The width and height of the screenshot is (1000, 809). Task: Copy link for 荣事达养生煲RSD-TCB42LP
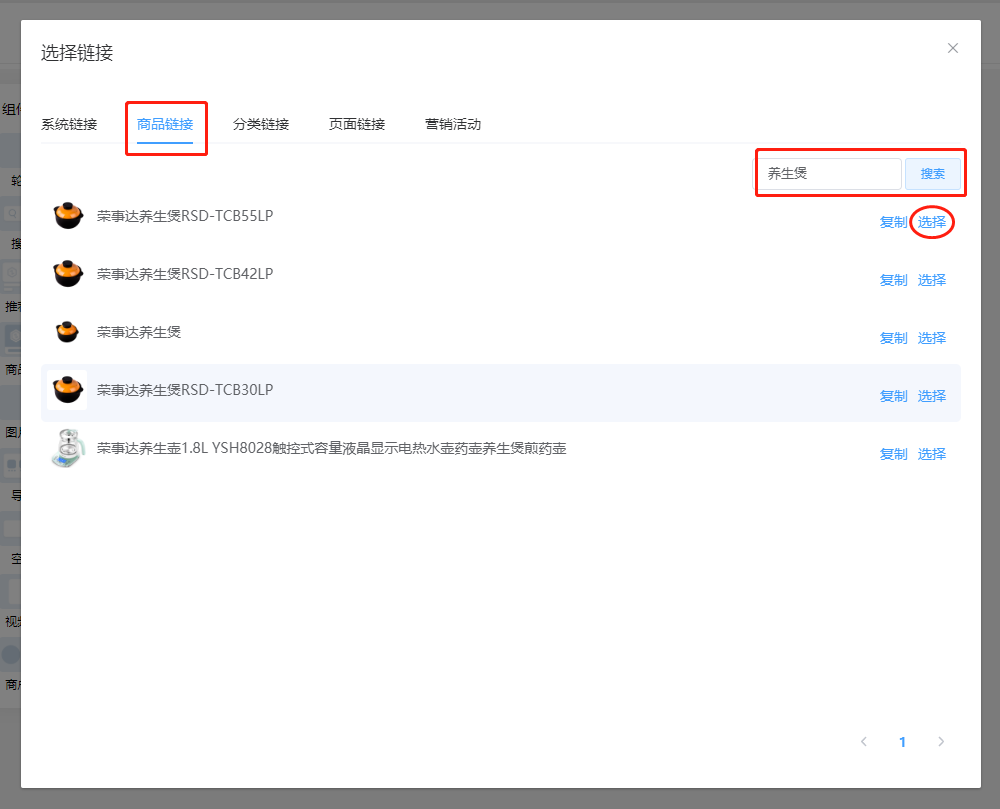click(x=893, y=281)
